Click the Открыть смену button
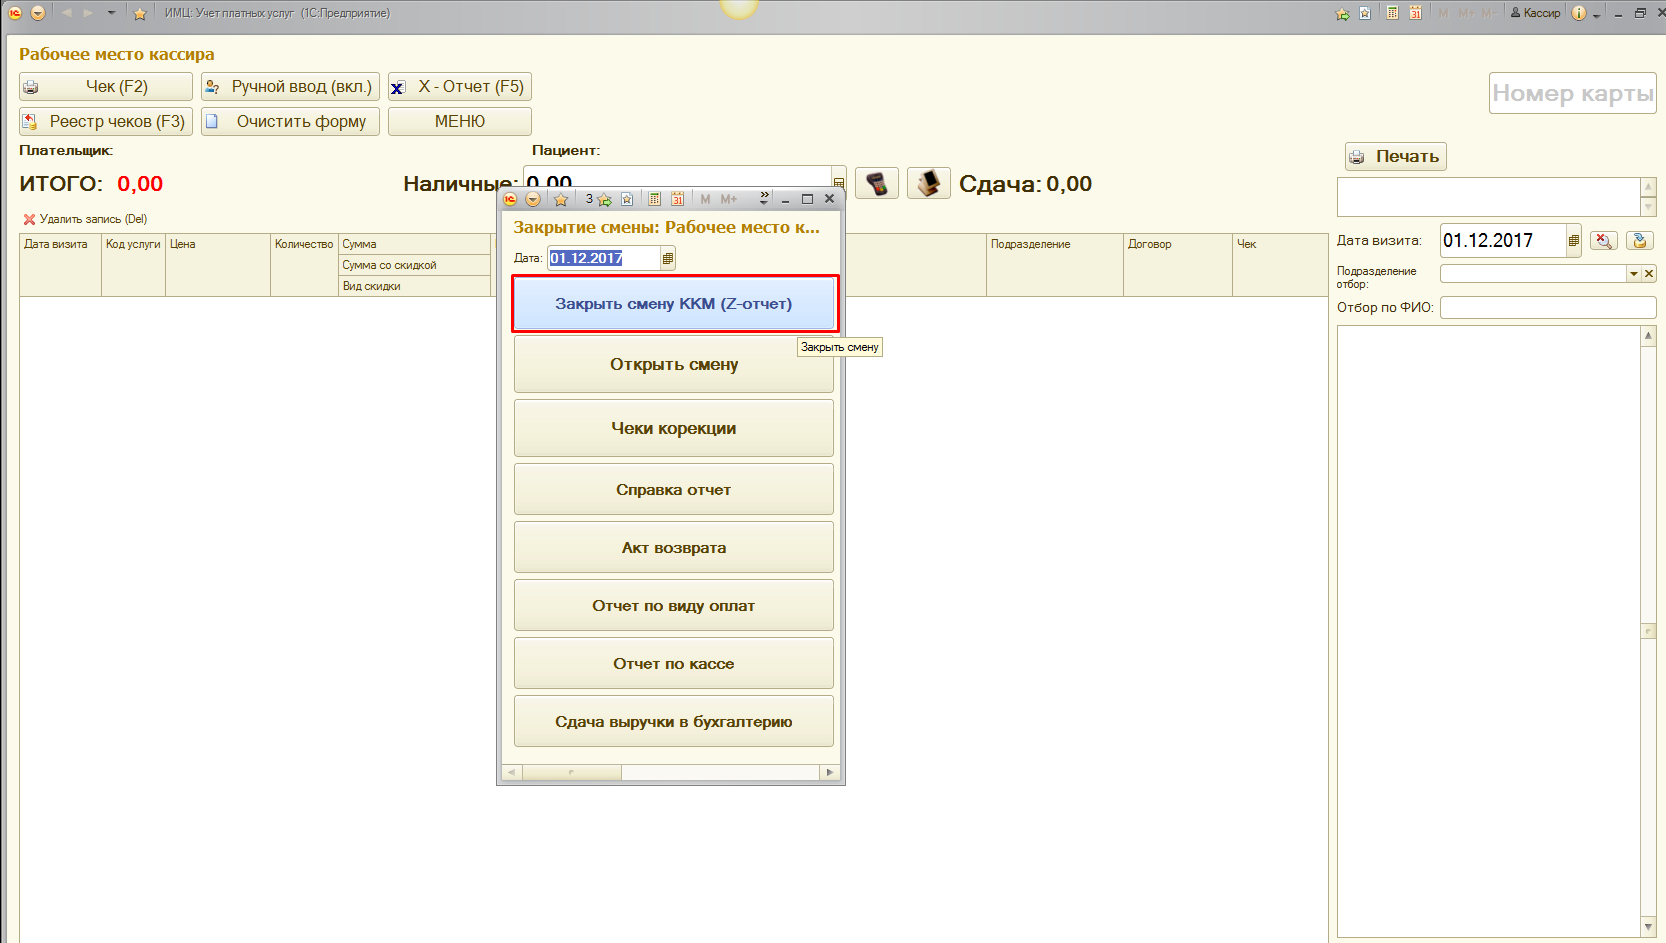The image size is (1666, 943). point(673,365)
